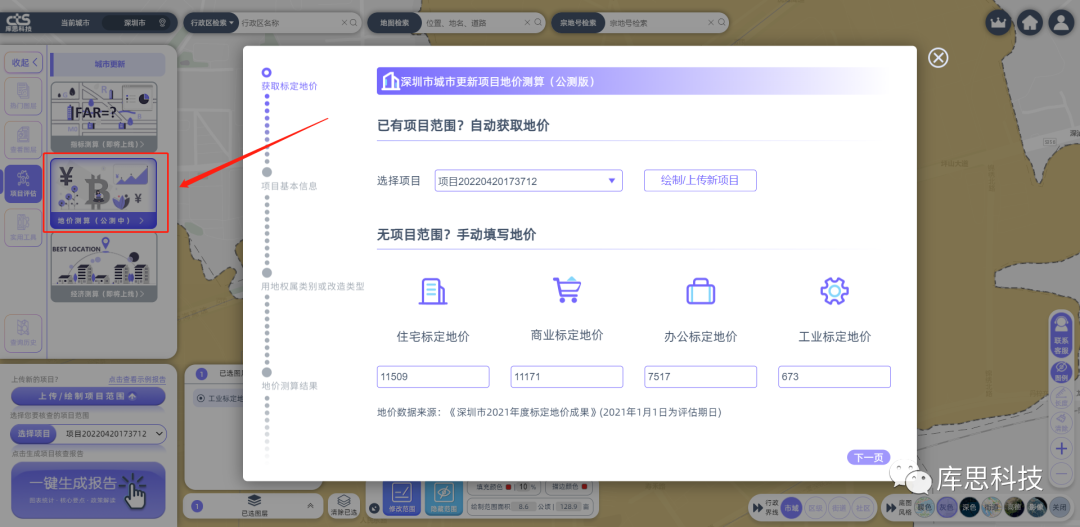Open the 地价测算（公测中） card

tap(103, 194)
